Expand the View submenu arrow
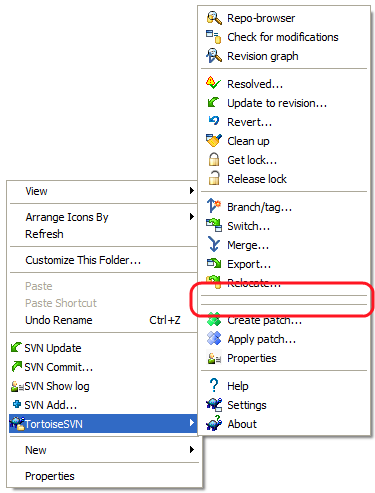The height and width of the screenshot is (493, 375). coord(192,190)
